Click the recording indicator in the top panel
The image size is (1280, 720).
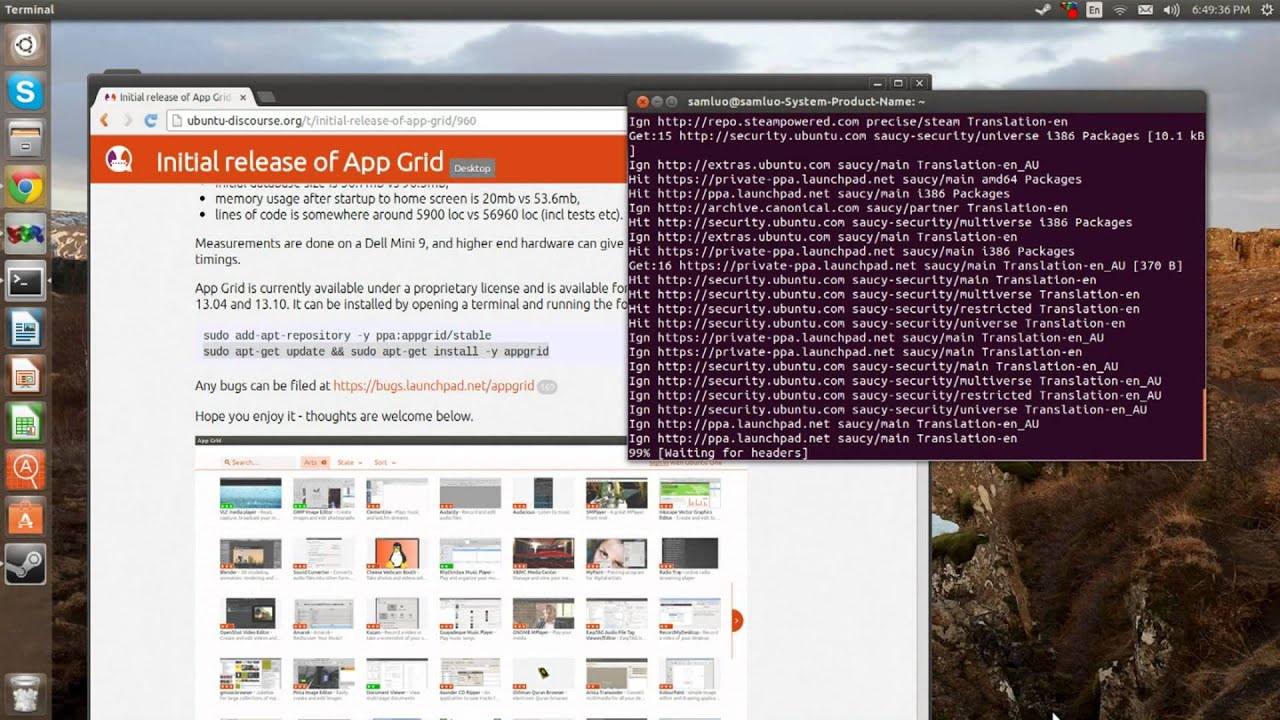click(x=1069, y=10)
